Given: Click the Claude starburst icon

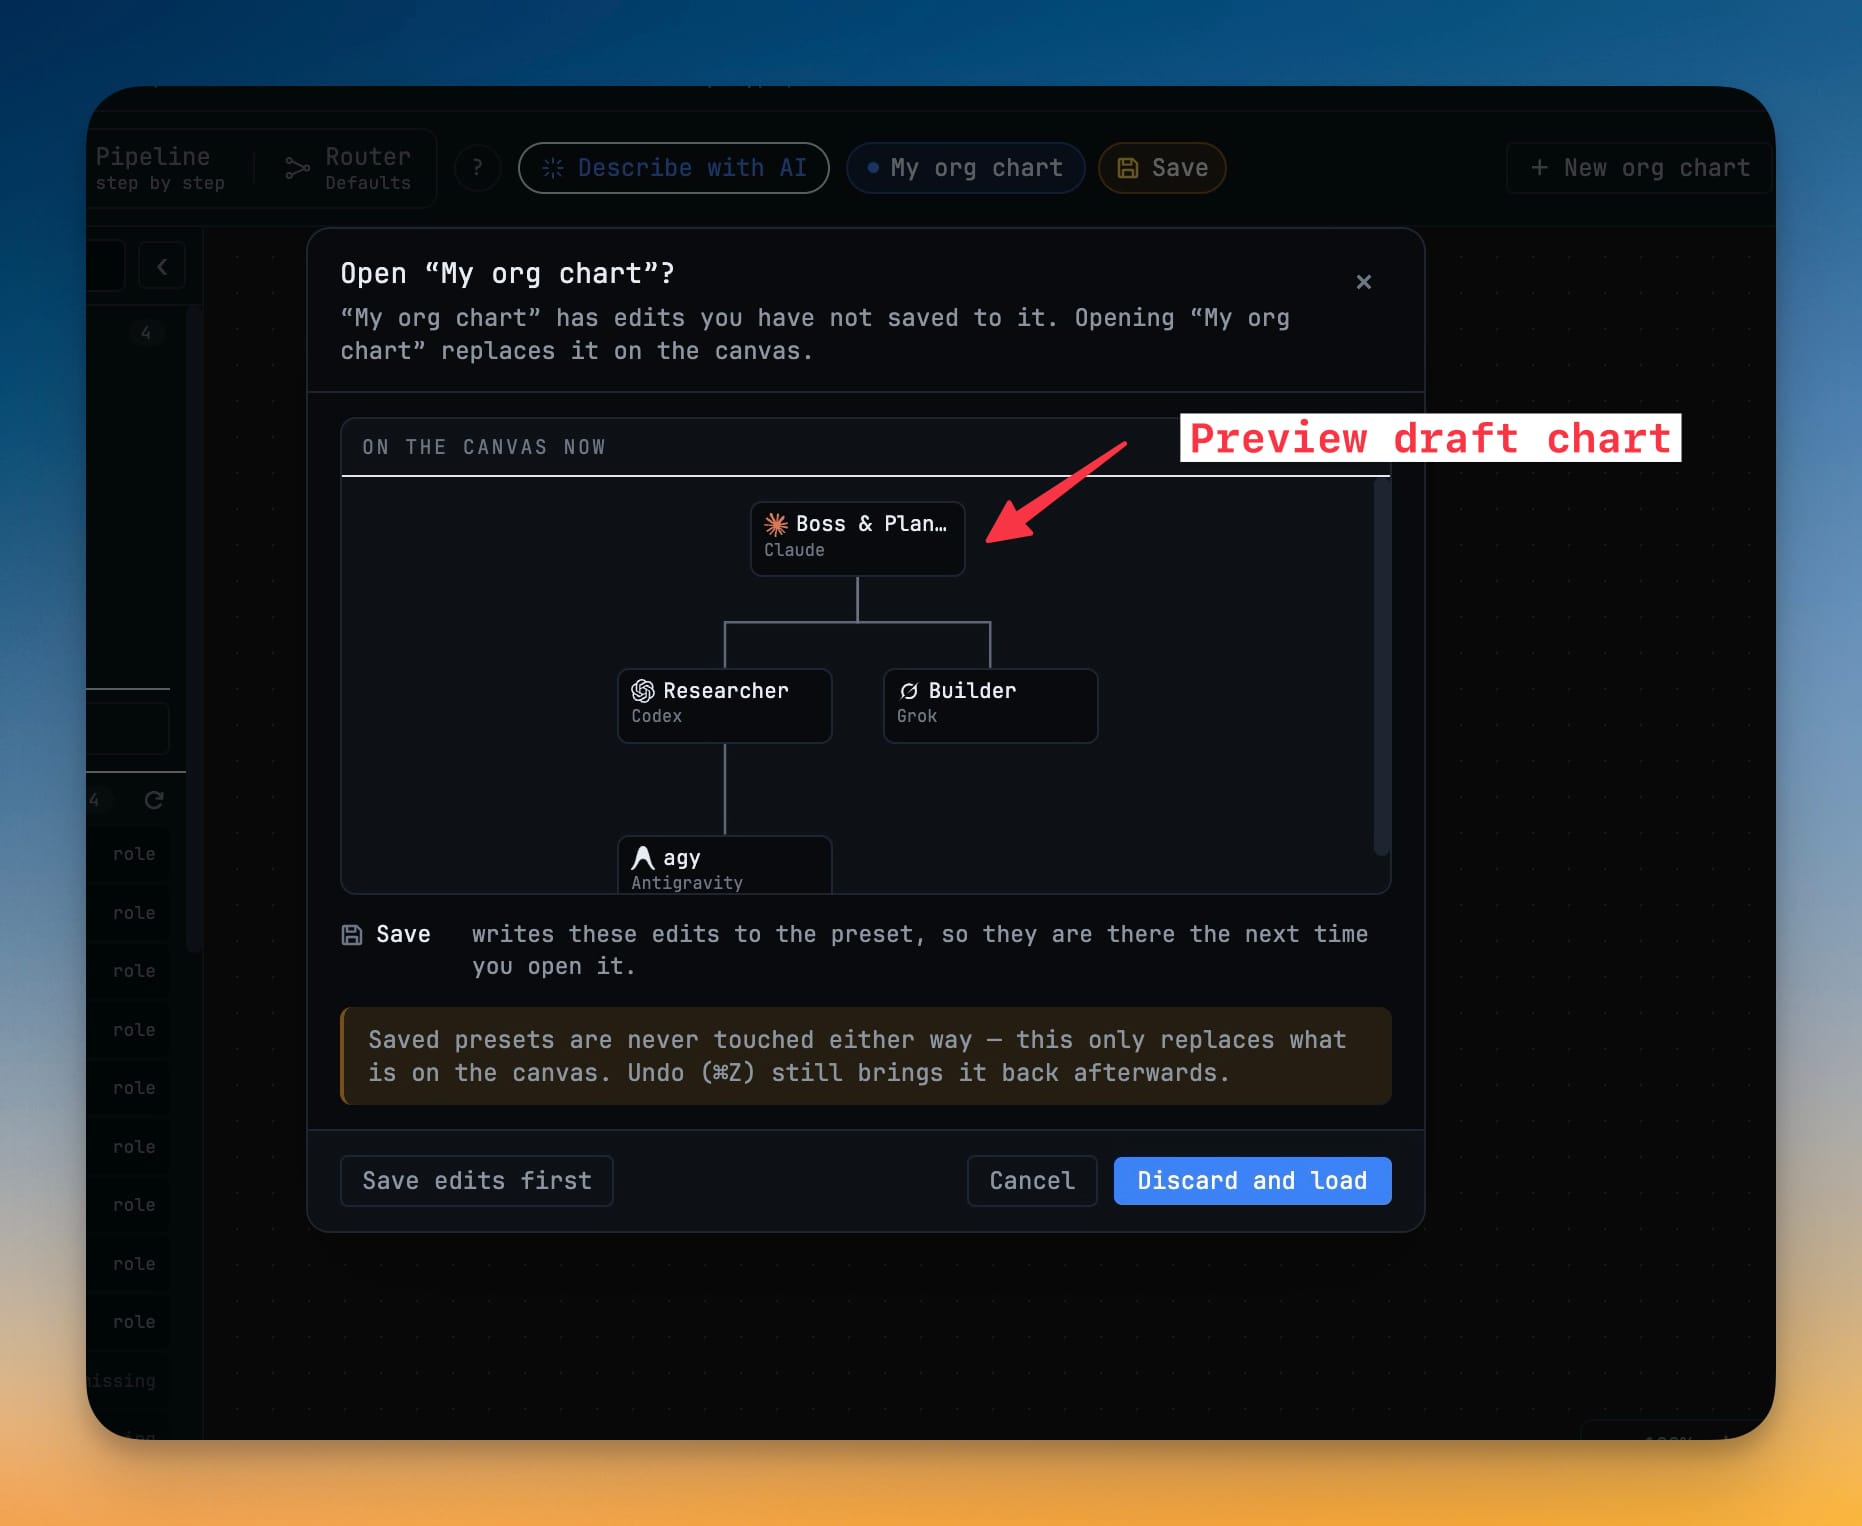Looking at the screenshot, I should pos(776,524).
